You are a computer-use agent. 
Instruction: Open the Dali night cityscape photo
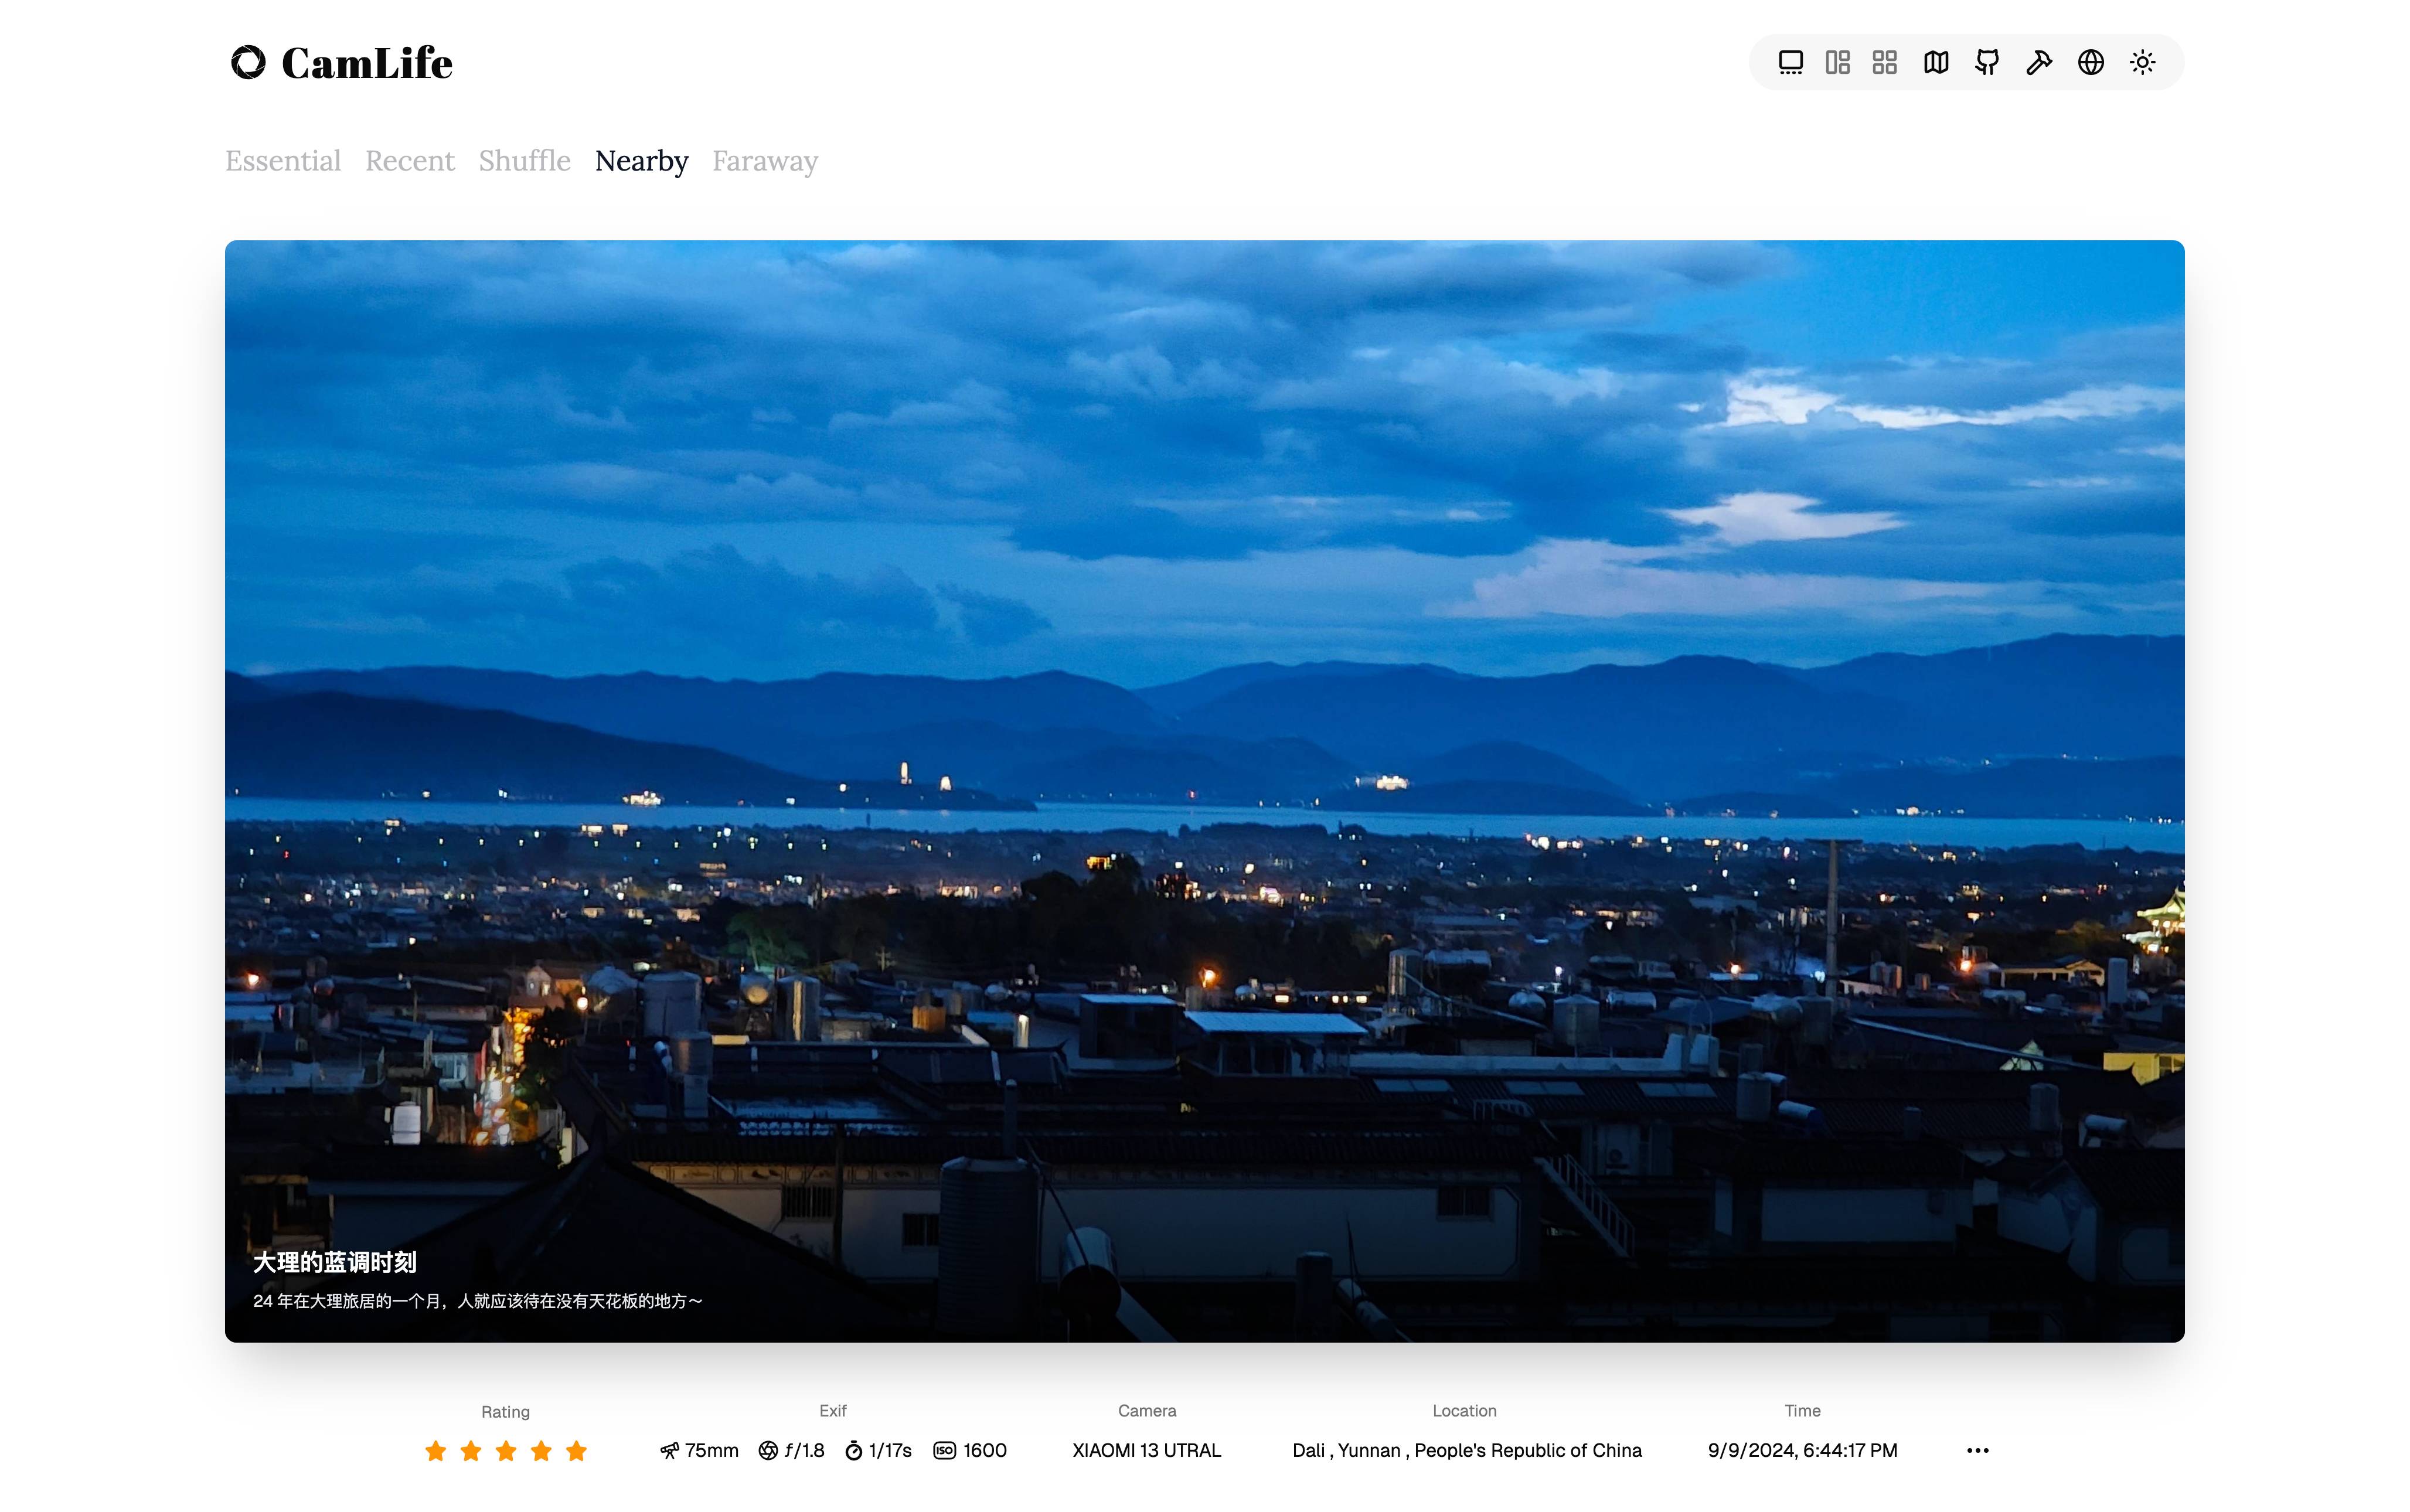(x=1204, y=790)
